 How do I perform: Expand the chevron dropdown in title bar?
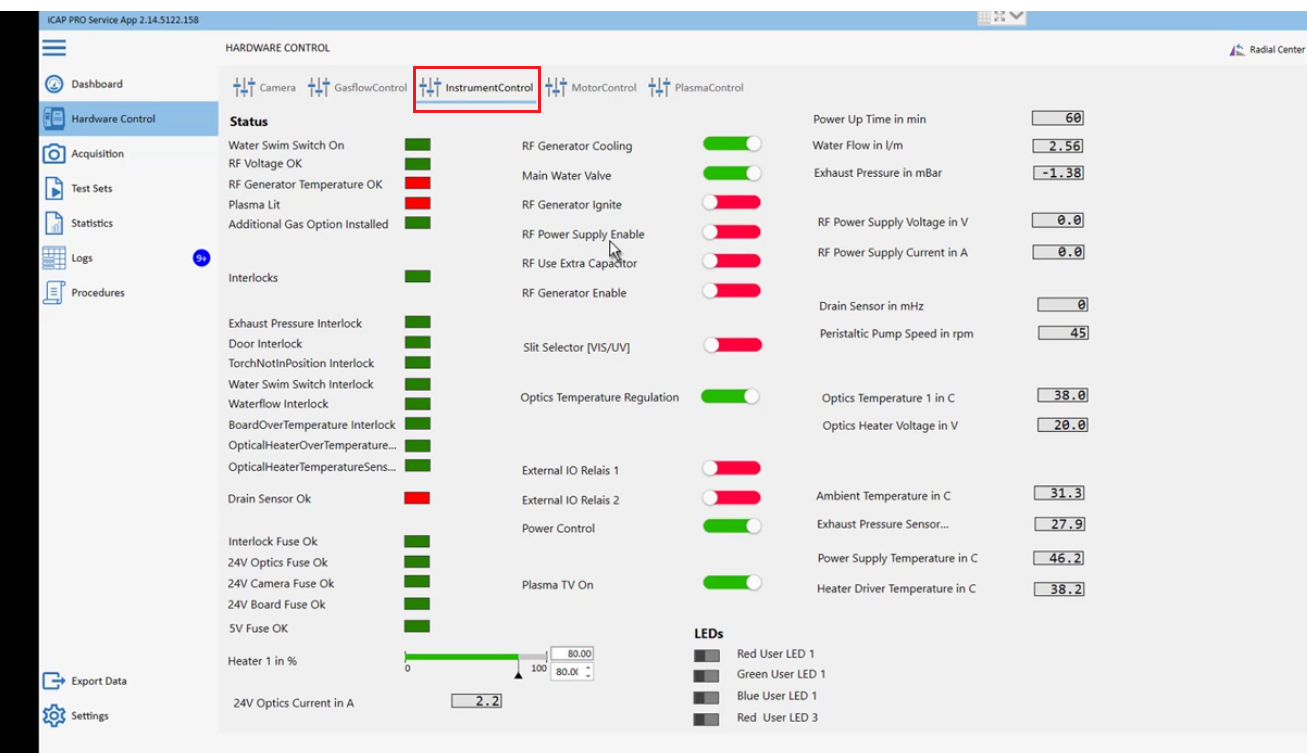point(1017,16)
